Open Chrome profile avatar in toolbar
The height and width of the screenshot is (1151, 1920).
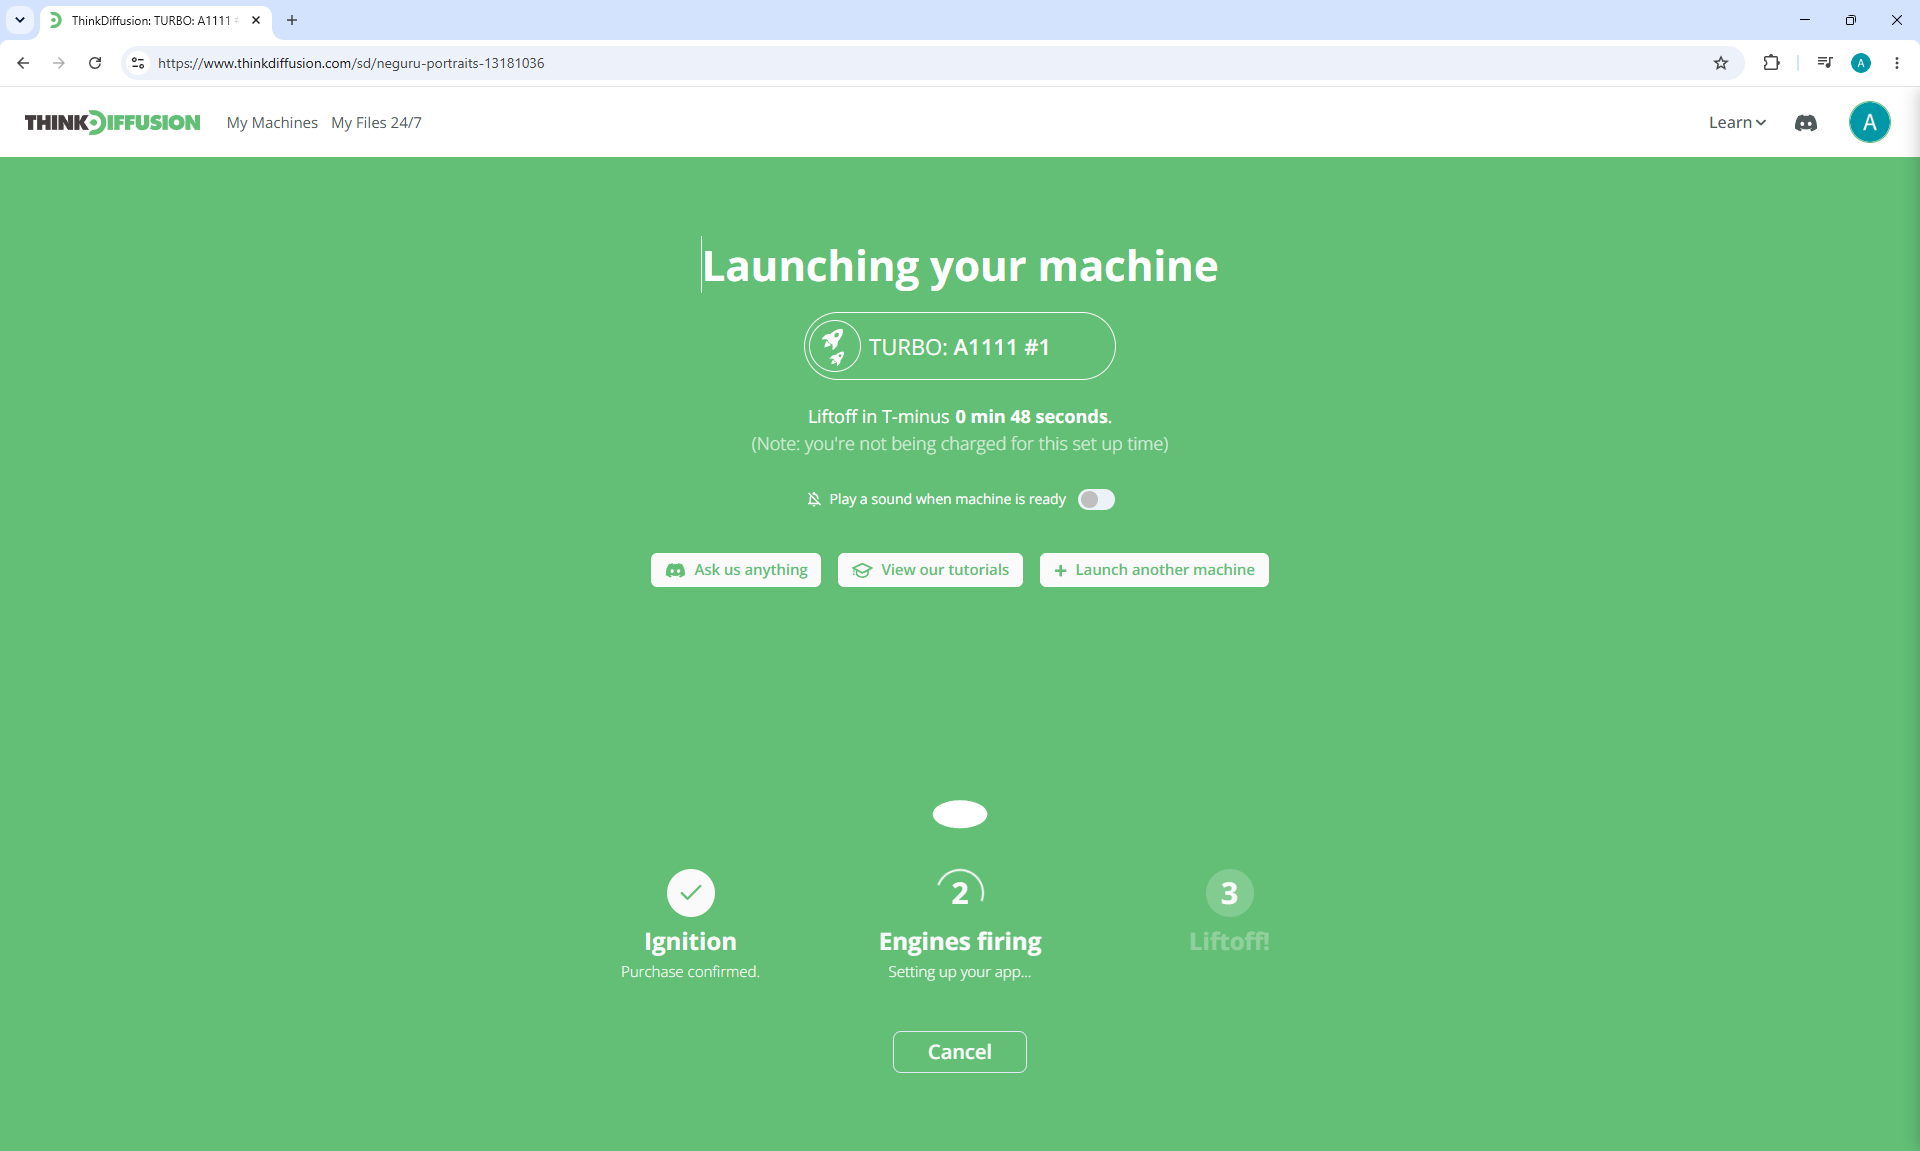click(1861, 63)
